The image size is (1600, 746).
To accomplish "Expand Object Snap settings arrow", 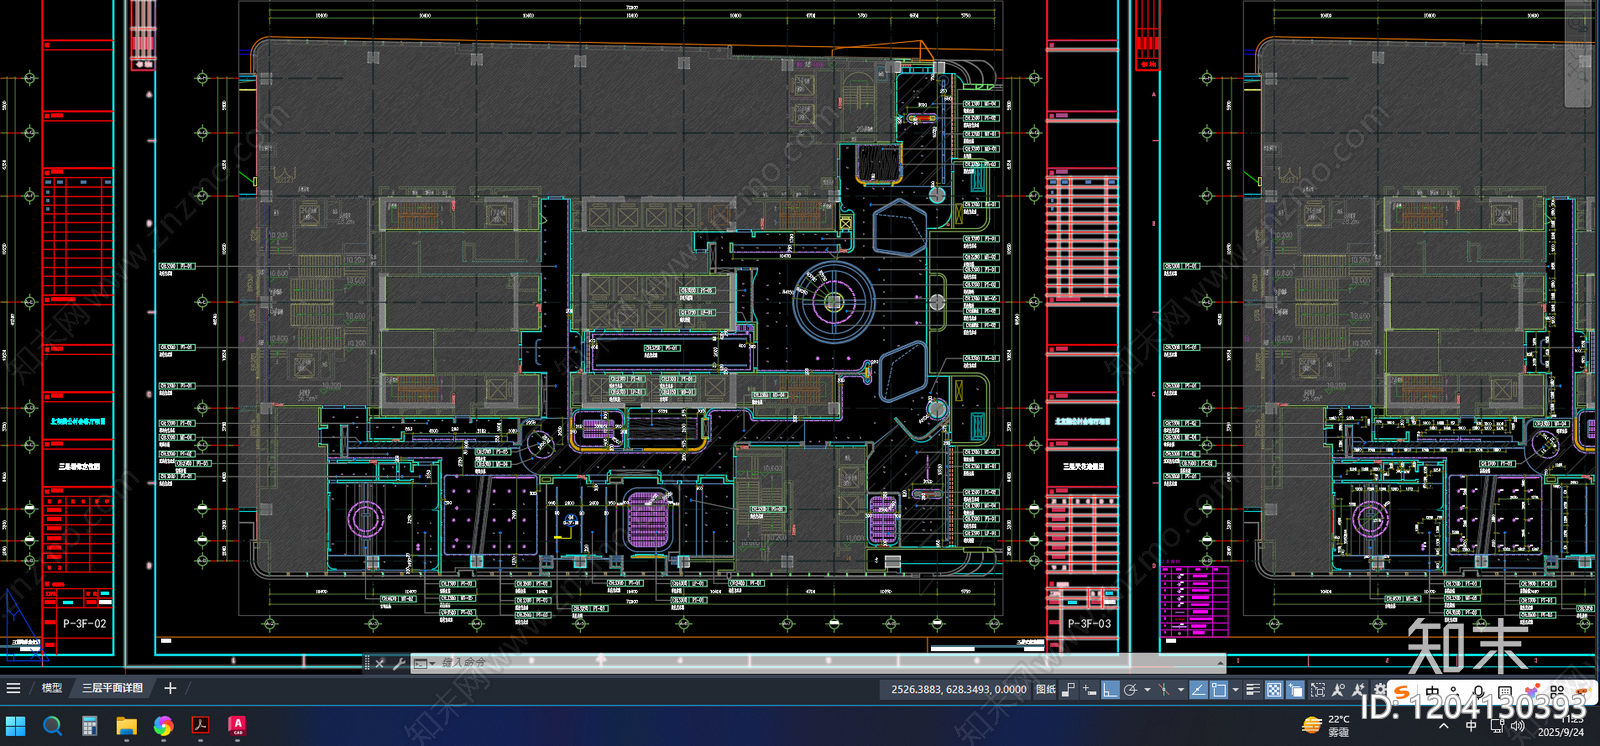I will (1235, 689).
